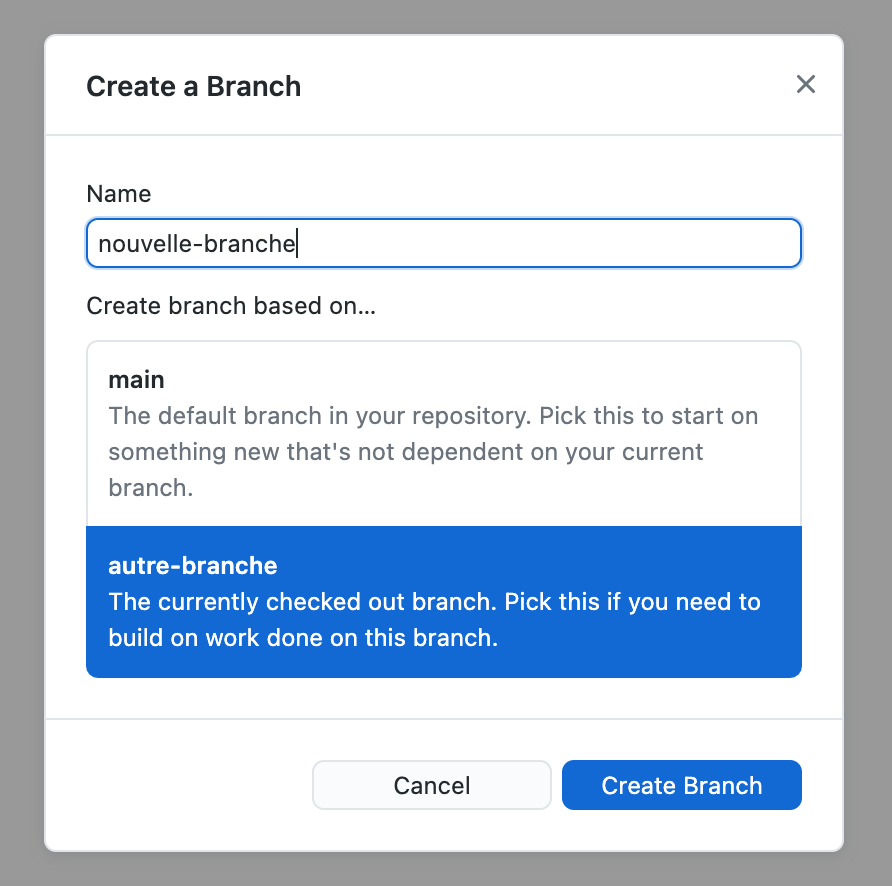Dismiss the dialog without creating a branch
This screenshot has height=886, width=892.
432,785
